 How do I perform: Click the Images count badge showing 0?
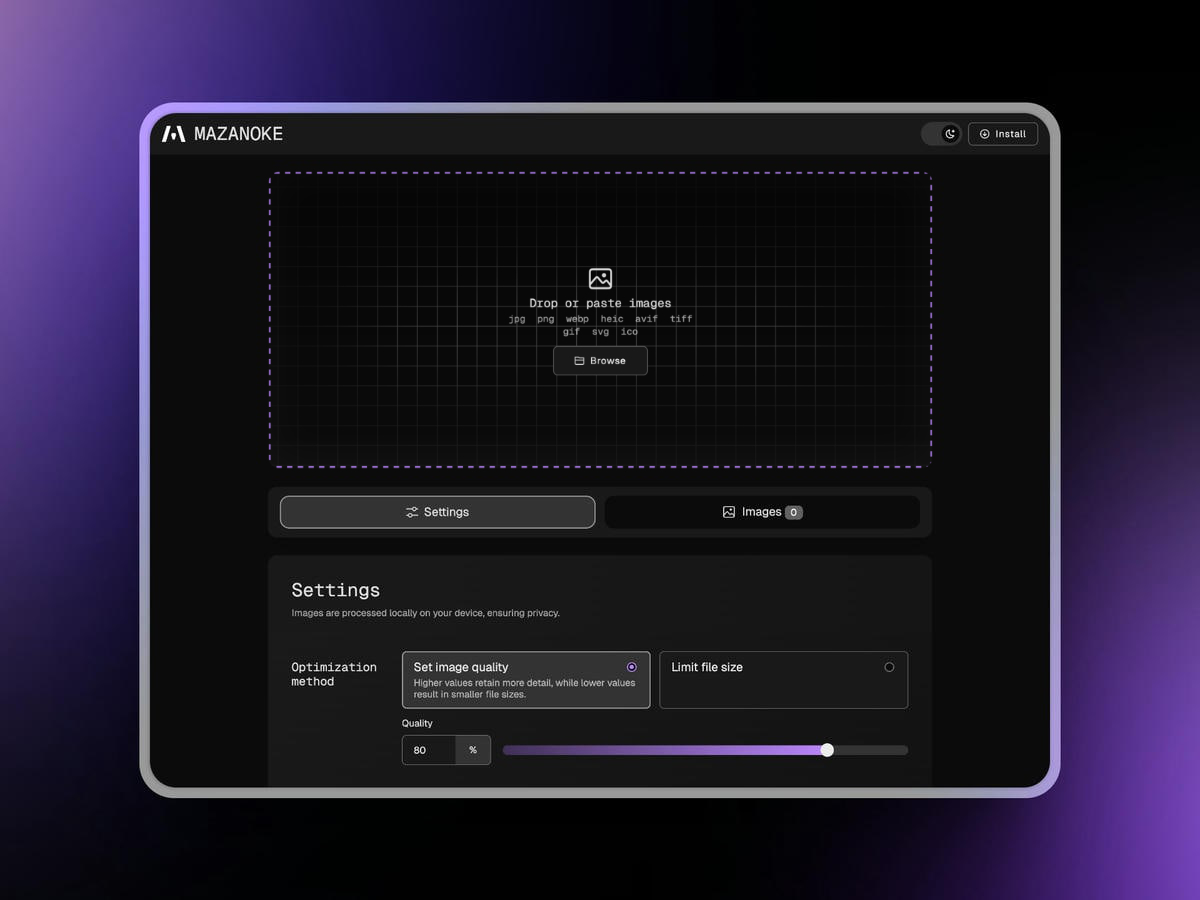(x=793, y=511)
